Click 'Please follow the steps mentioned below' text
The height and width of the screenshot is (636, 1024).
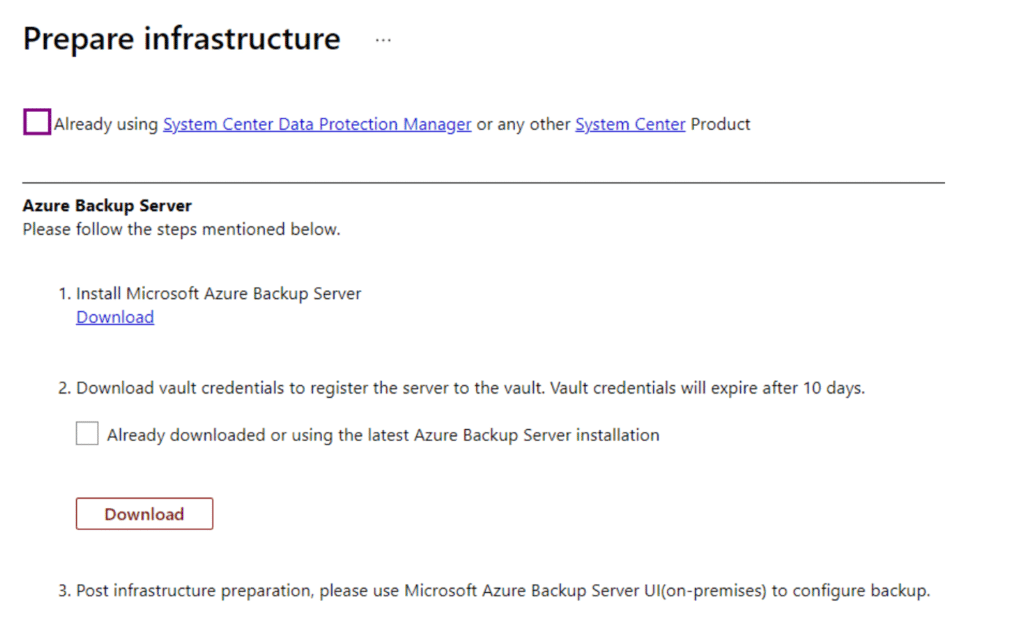[x=181, y=229]
